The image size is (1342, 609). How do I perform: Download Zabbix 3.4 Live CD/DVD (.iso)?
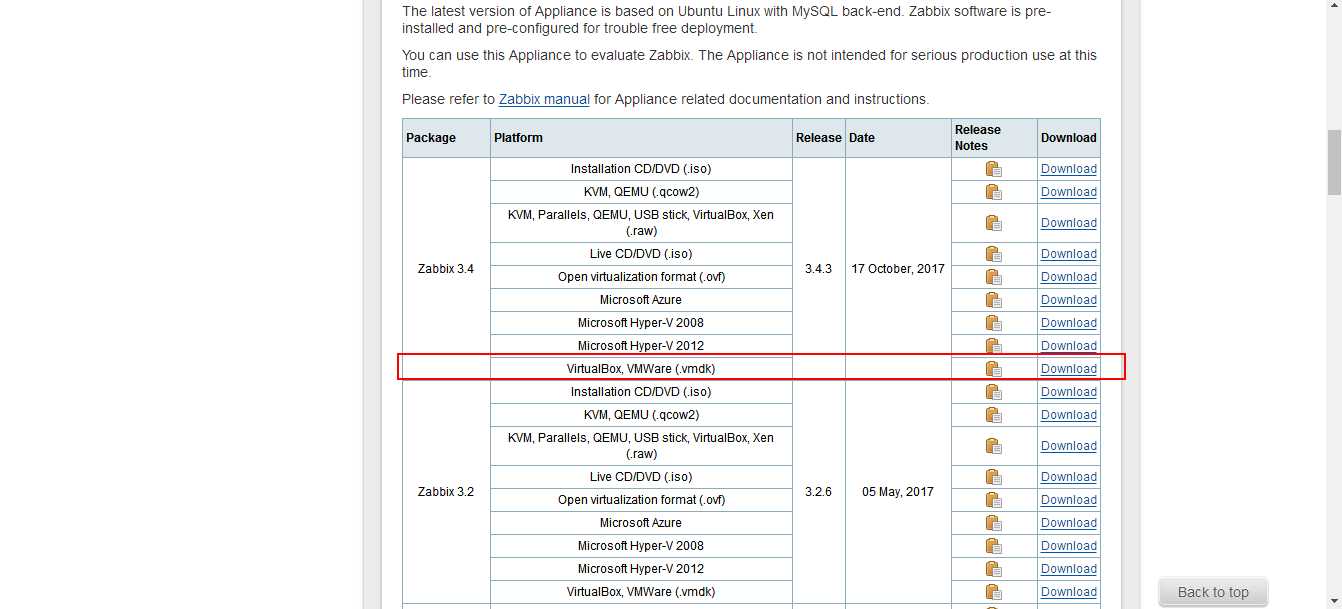(1068, 254)
